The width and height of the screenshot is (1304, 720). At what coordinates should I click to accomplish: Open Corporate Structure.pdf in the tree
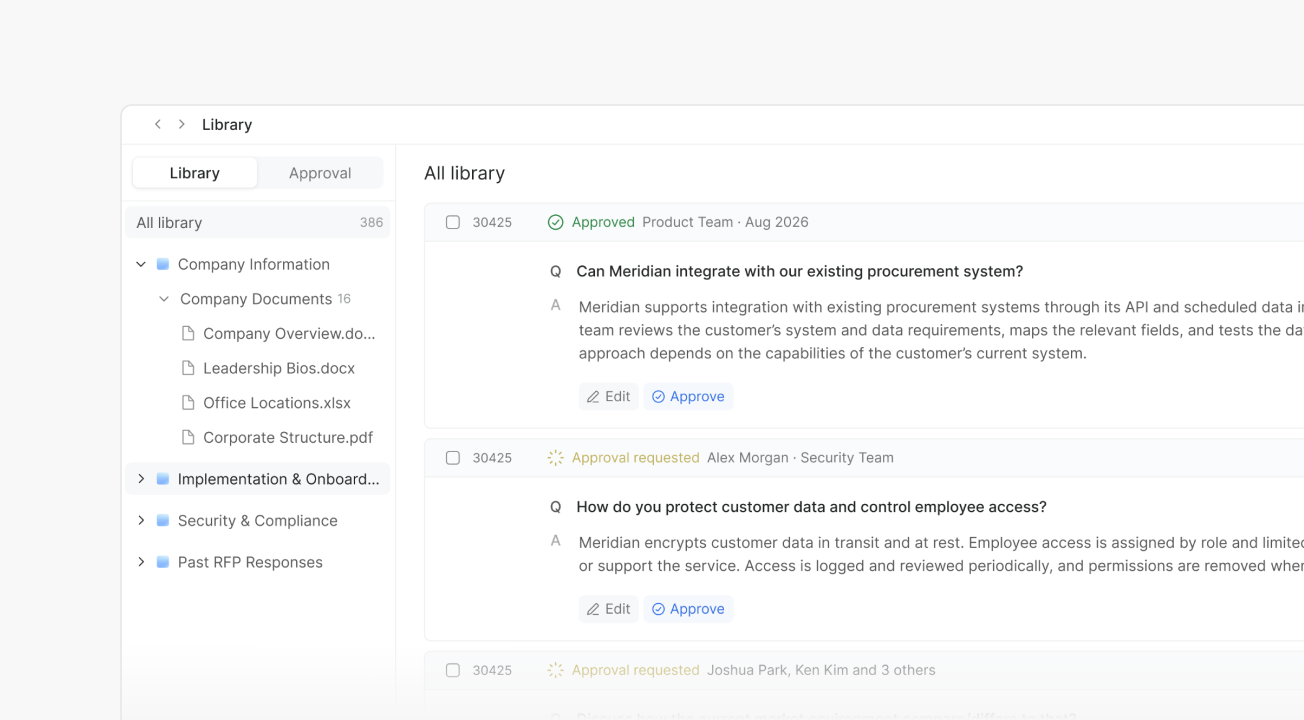288,437
